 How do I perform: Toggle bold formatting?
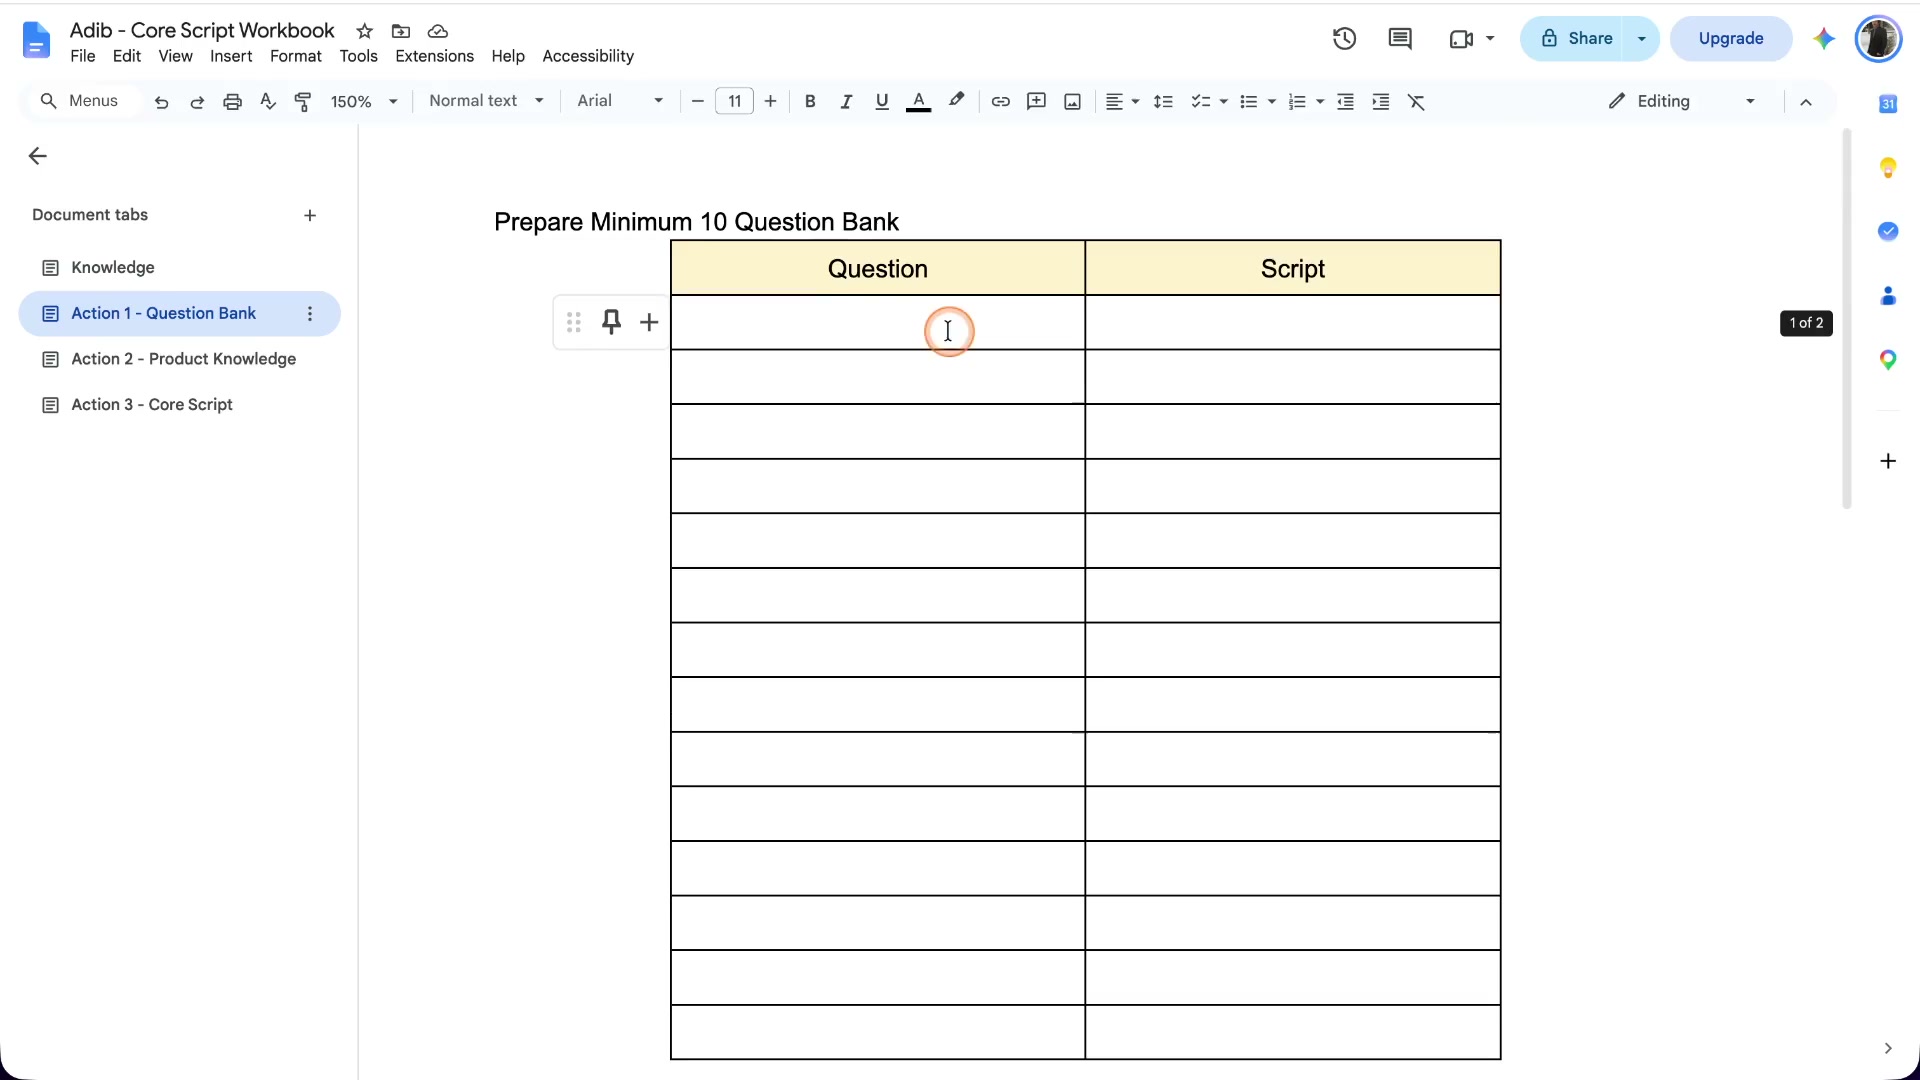click(x=810, y=101)
